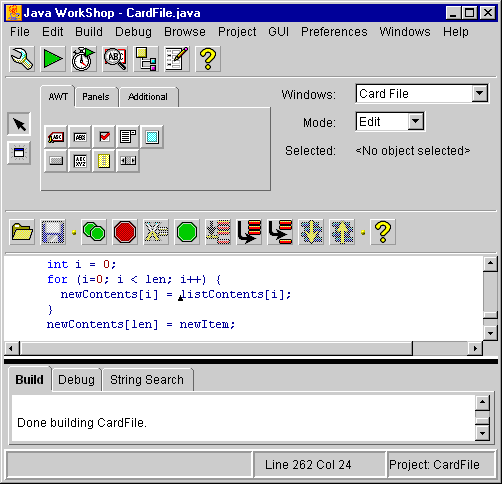
Task: Click the ABC magnifier source browser icon
Action: [115, 59]
